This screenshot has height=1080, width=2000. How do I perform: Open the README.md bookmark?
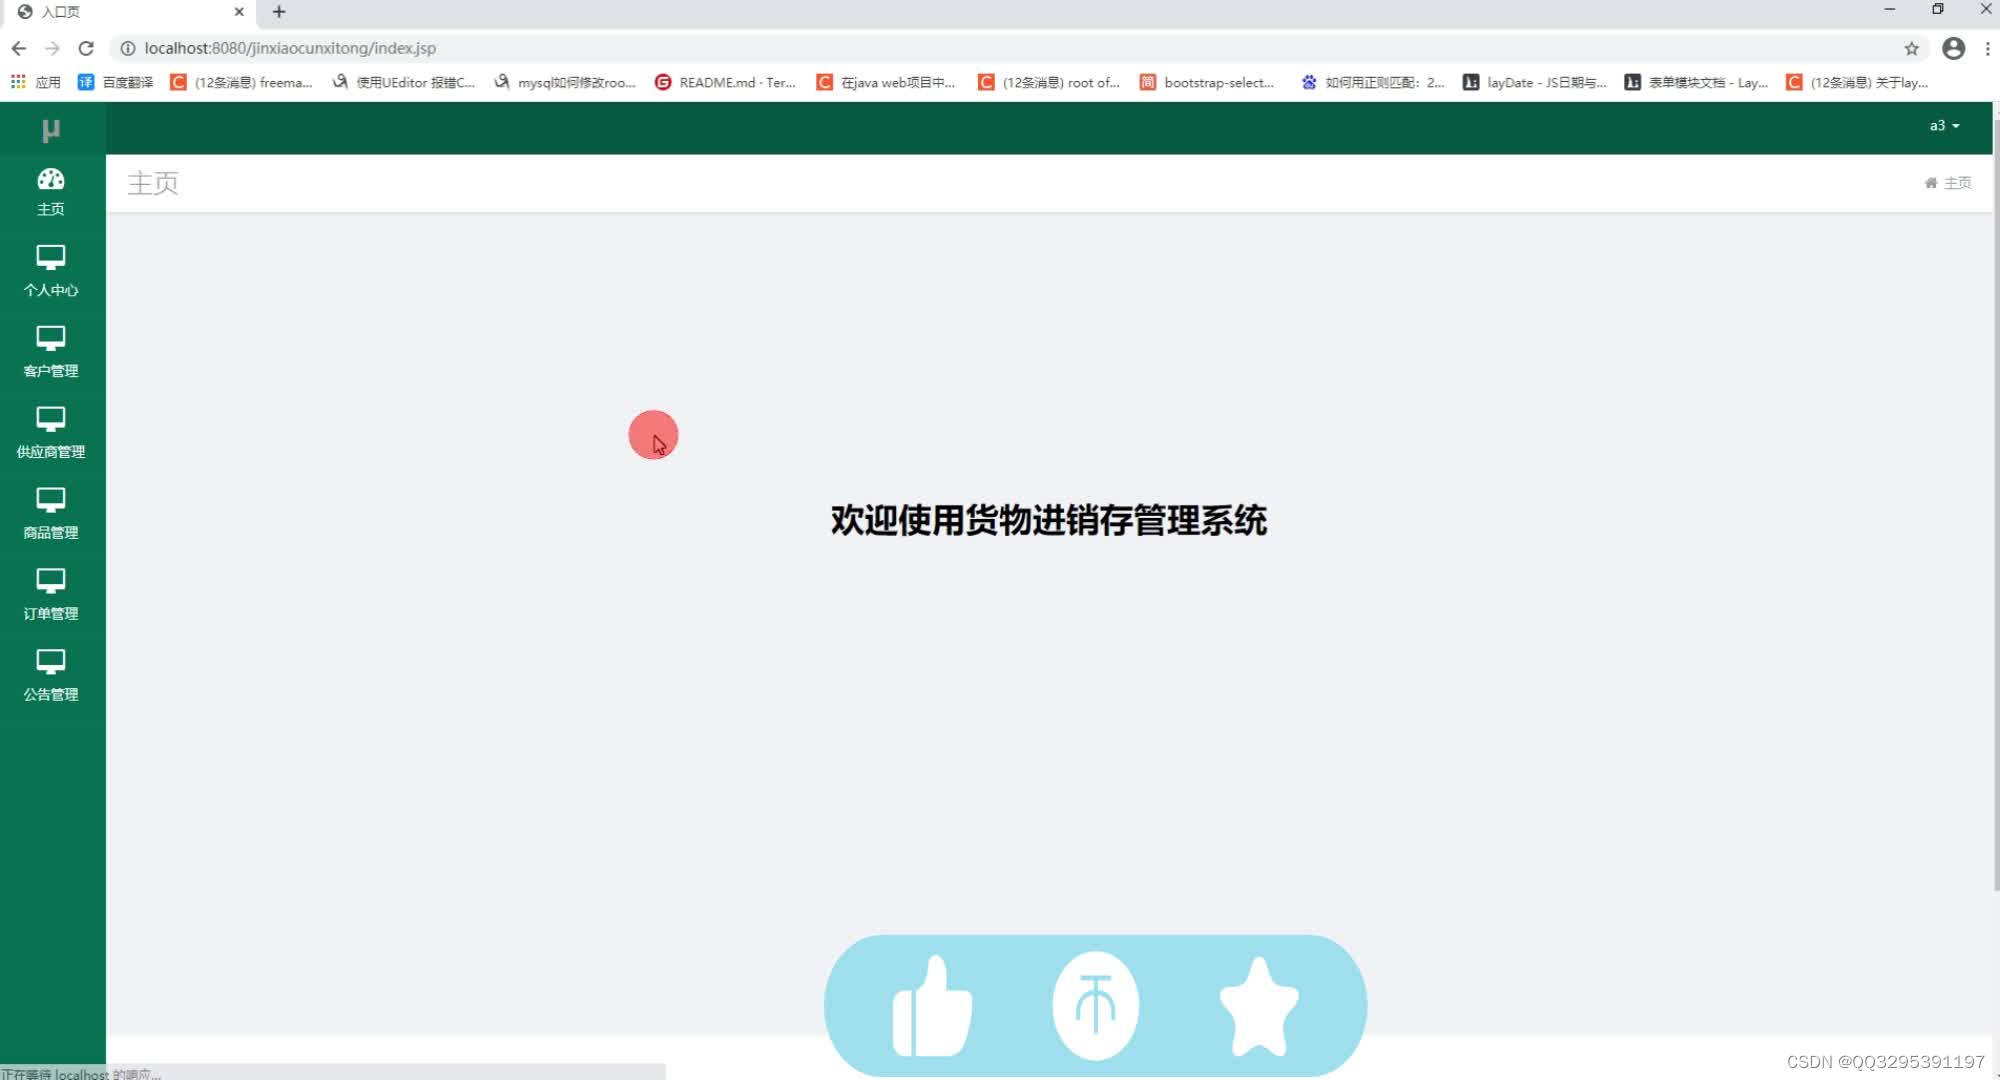(726, 82)
